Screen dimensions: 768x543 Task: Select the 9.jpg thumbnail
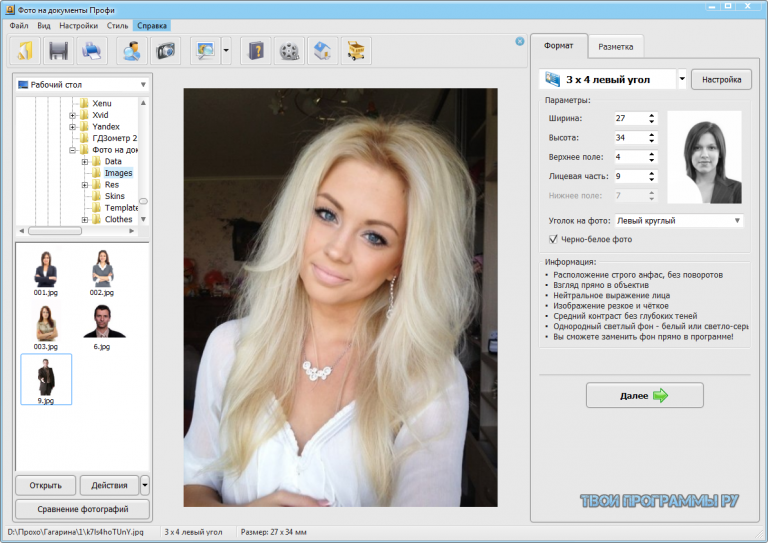[x=46, y=379]
